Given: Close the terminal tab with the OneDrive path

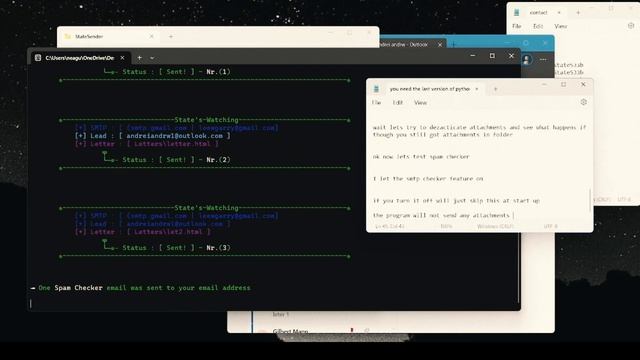Looking at the screenshot, I should click(122, 58).
